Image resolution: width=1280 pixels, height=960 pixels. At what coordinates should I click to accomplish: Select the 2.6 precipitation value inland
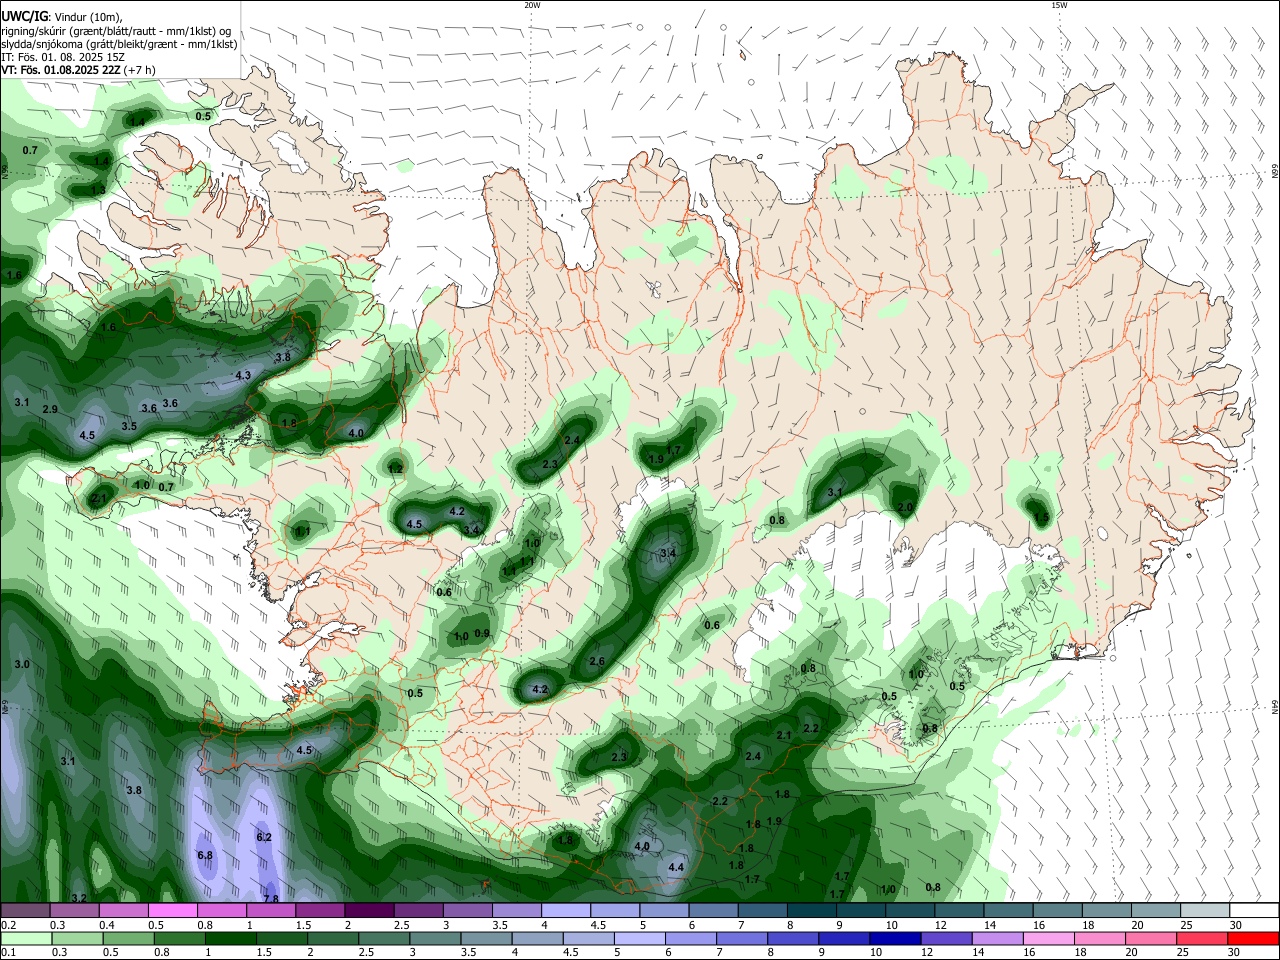coord(597,662)
